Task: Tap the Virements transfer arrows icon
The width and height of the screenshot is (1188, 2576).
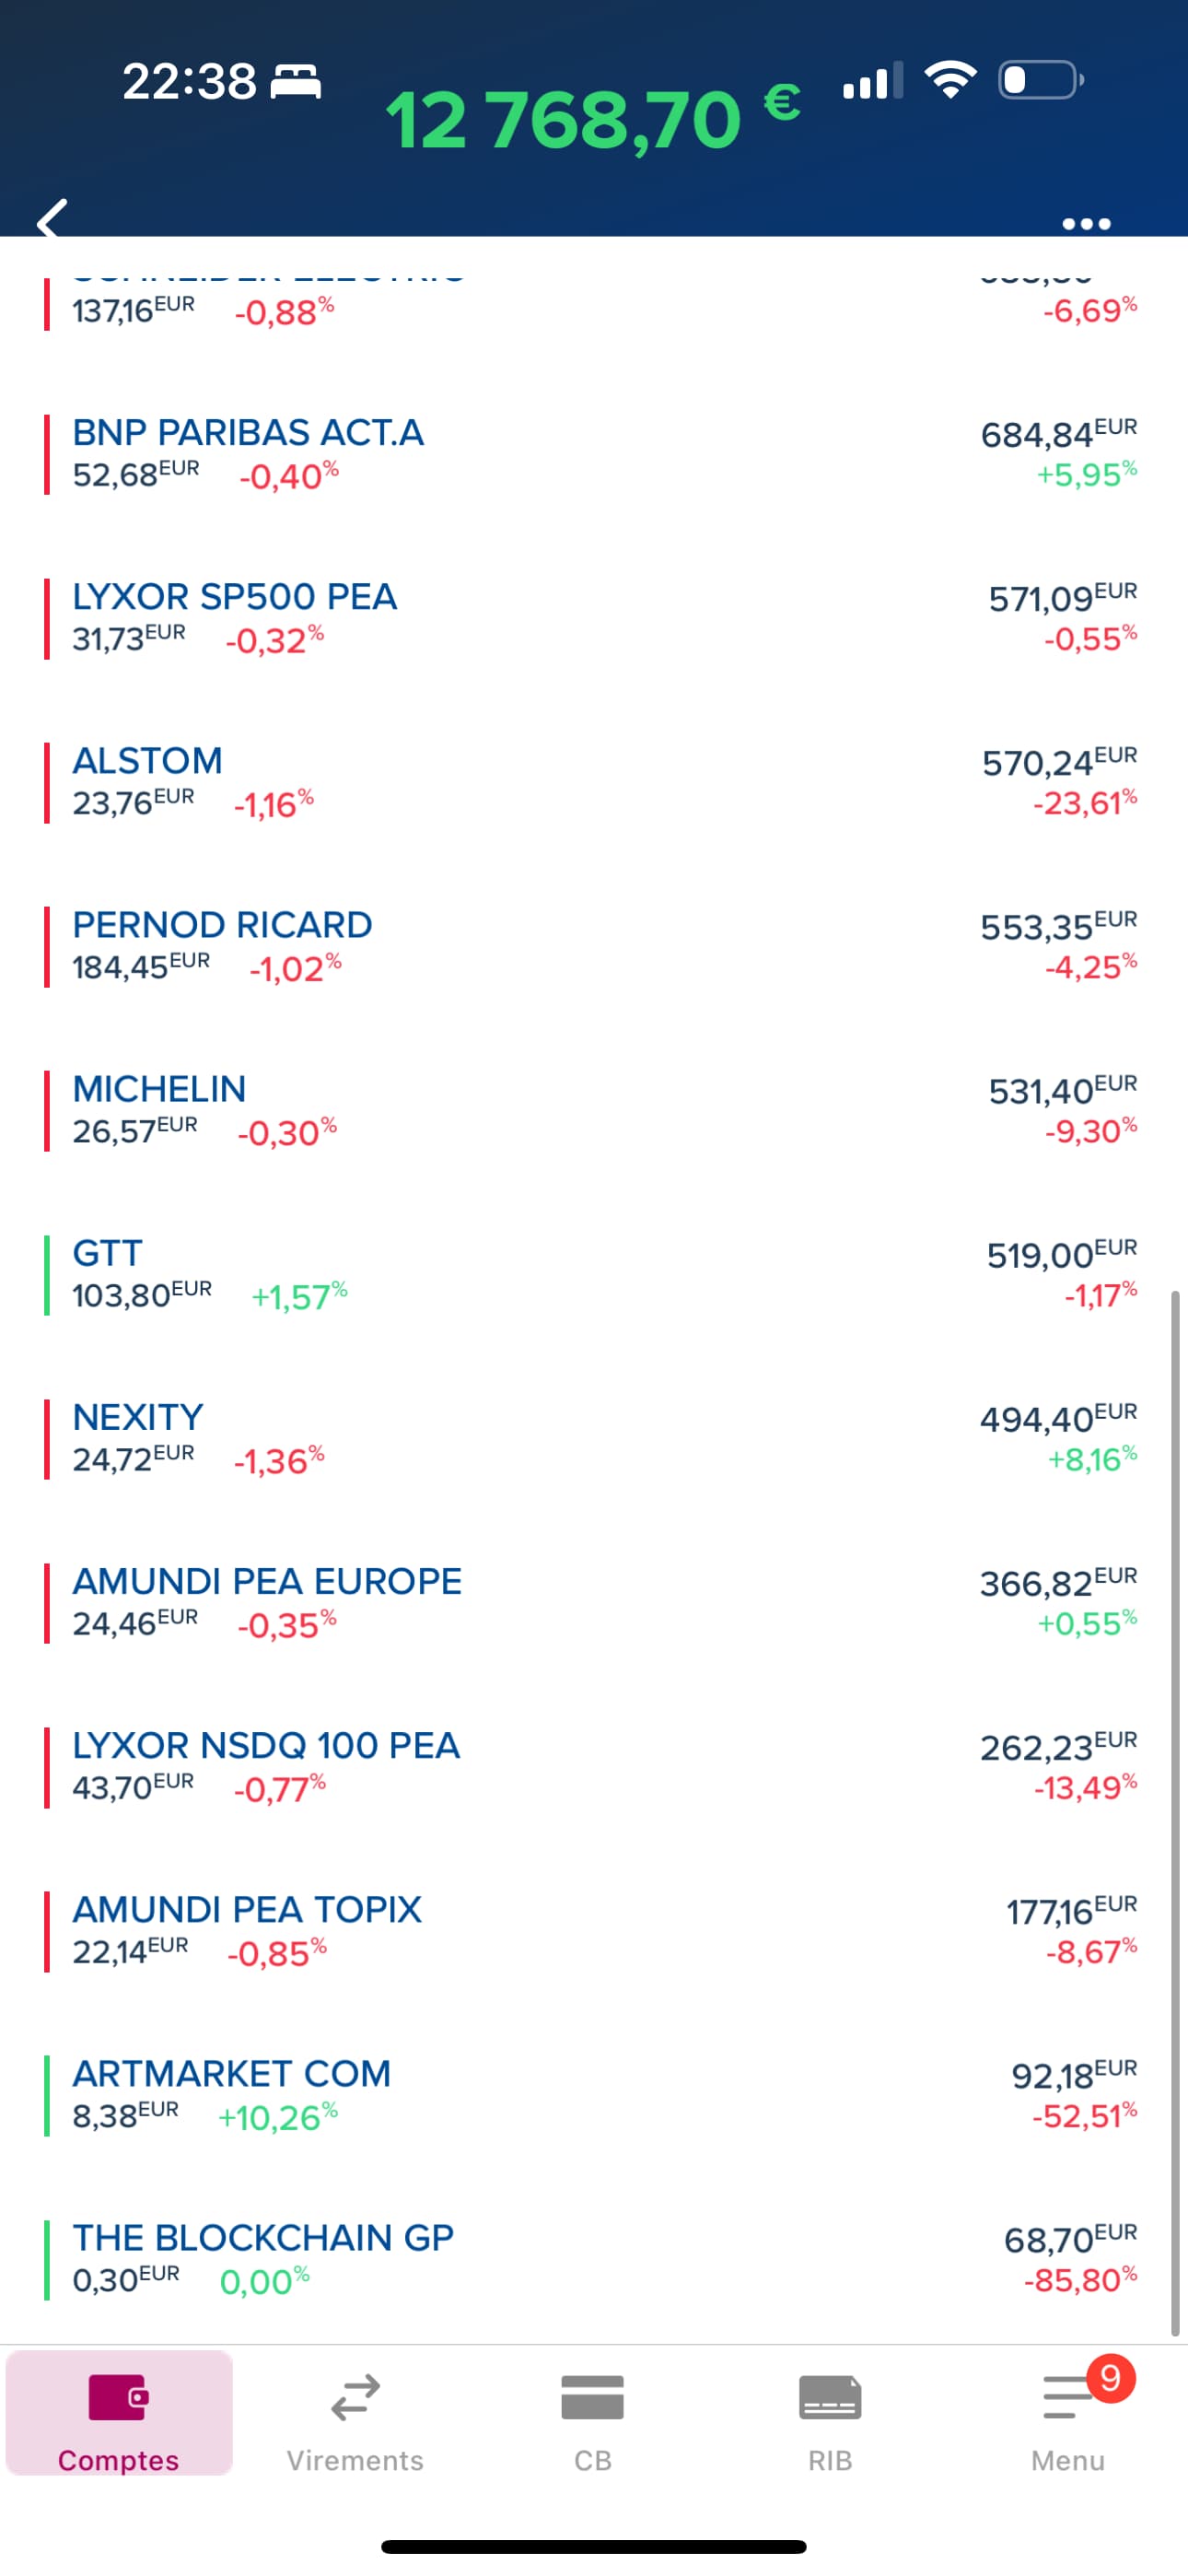Action: [355, 2397]
